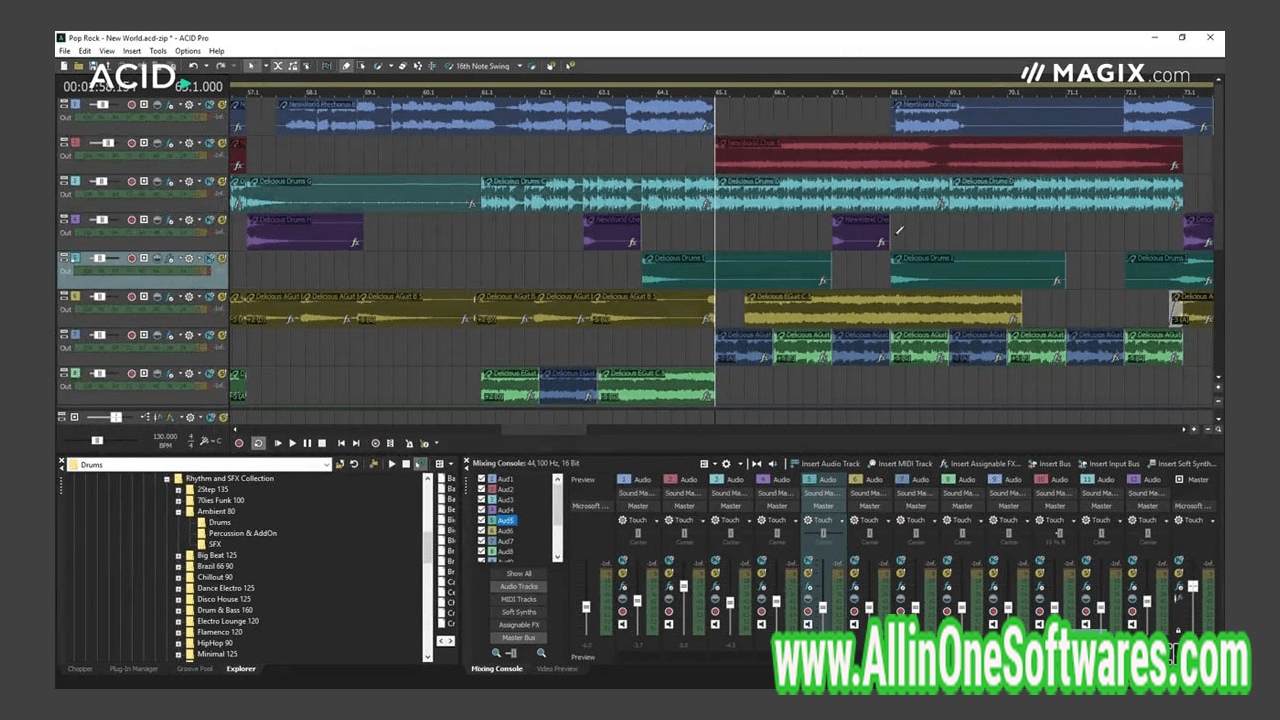Toggle Loop Playback in transport bar
This screenshot has height=720, width=1280.
pyautogui.click(x=258, y=443)
